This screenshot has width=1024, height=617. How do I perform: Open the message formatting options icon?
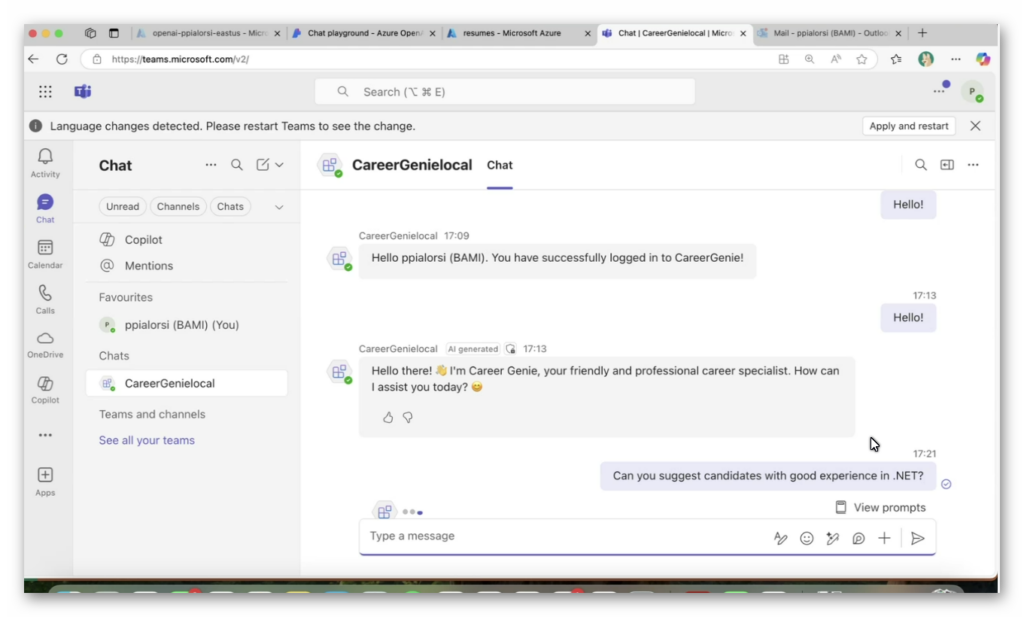pyautogui.click(x=780, y=538)
